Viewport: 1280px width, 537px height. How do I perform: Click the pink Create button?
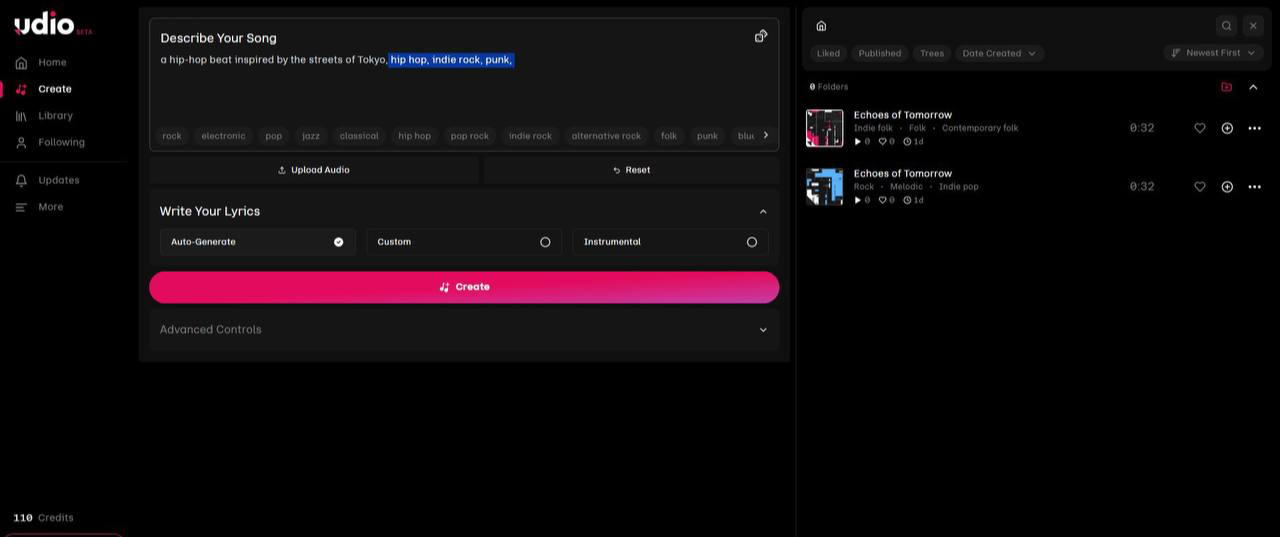click(464, 287)
